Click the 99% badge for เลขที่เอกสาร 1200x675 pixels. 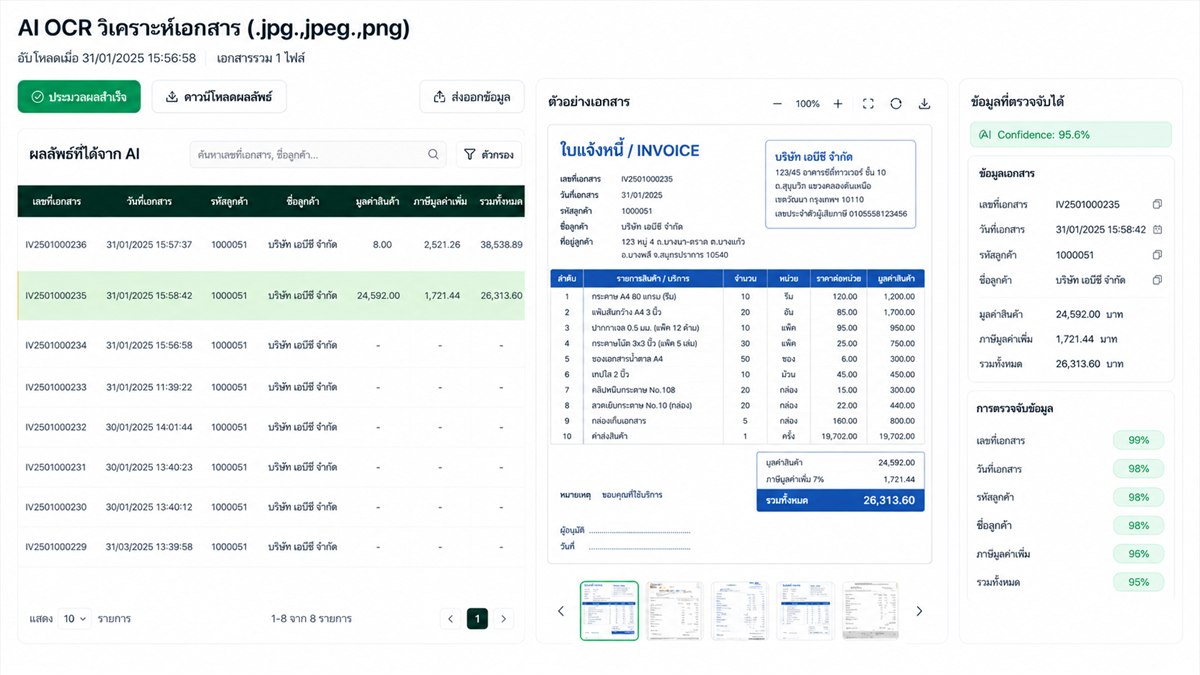[x=1138, y=440]
